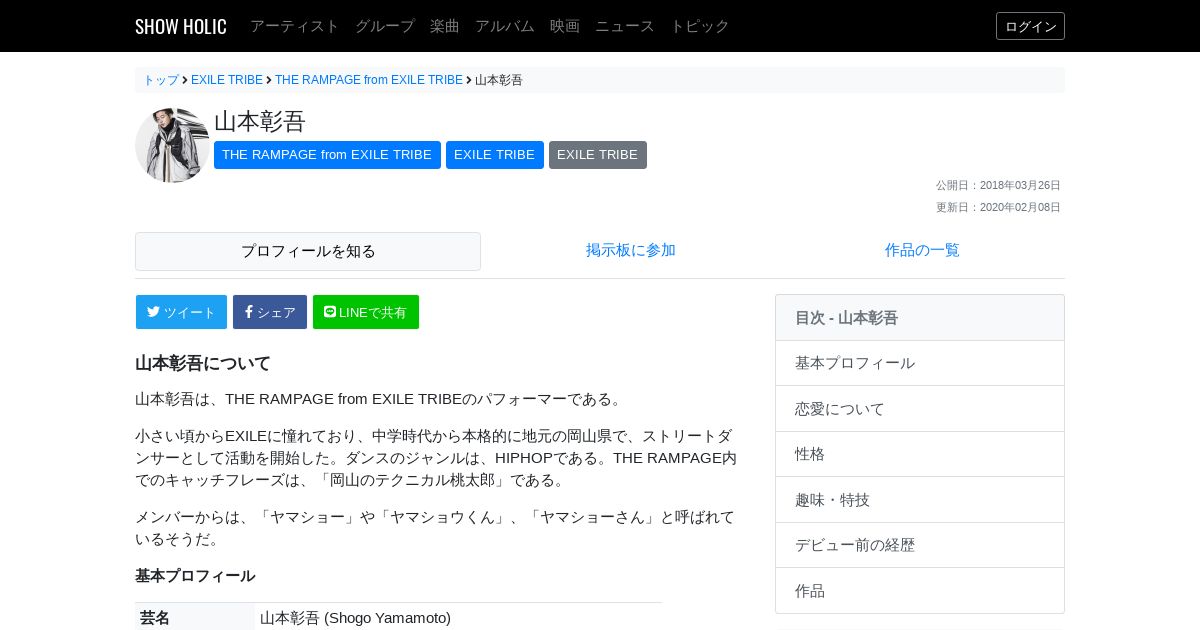Image resolution: width=1200 pixels, height=630 pixels.
Task: Share via Twitter ツイート button
Action: [x=181, y=312]
